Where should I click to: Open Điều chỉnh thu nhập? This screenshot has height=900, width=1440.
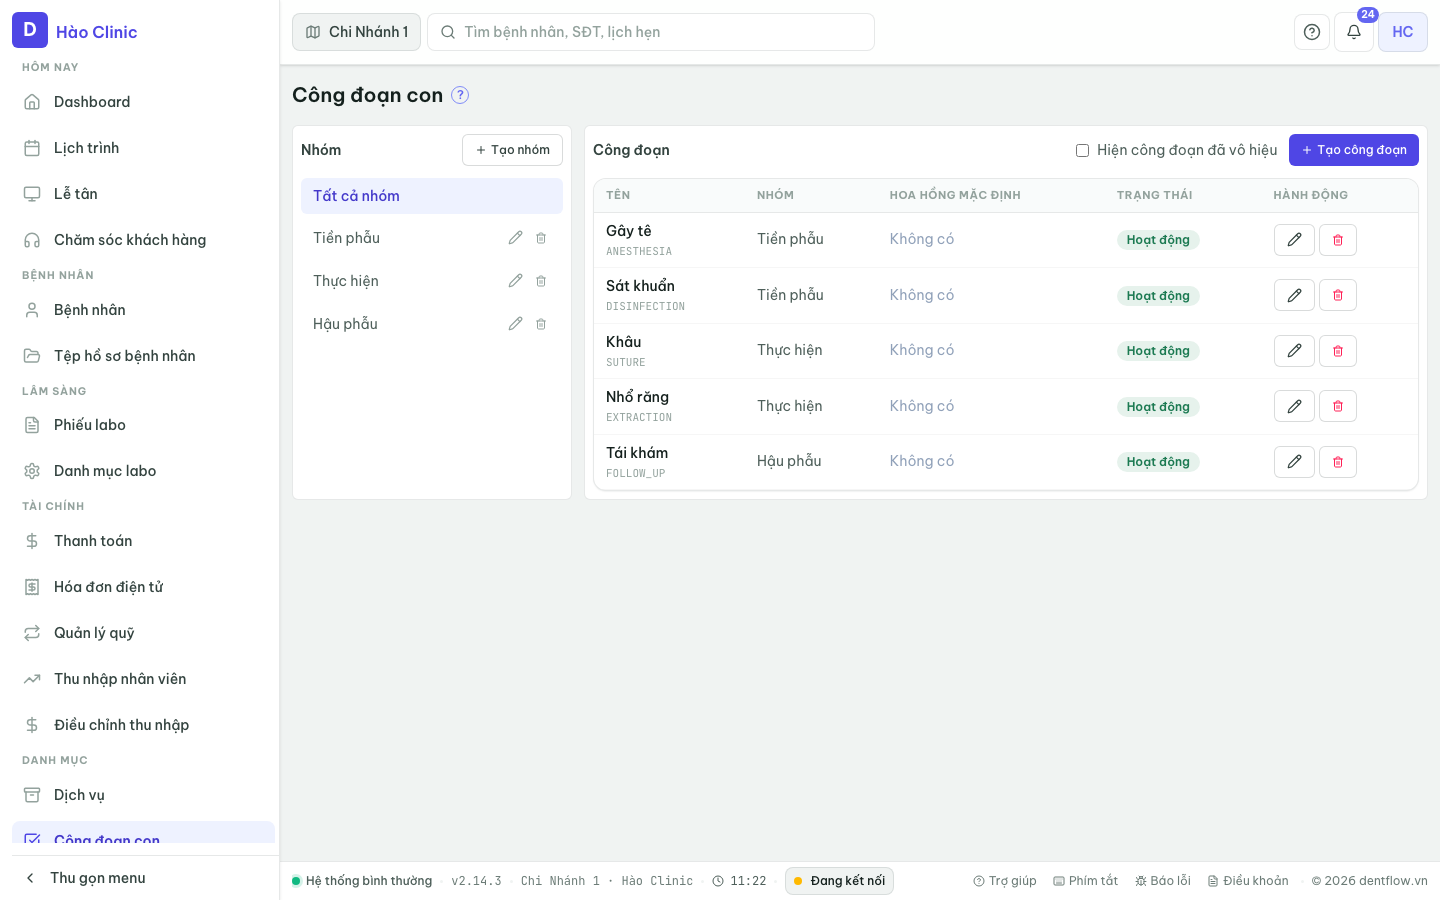(143, 725)
